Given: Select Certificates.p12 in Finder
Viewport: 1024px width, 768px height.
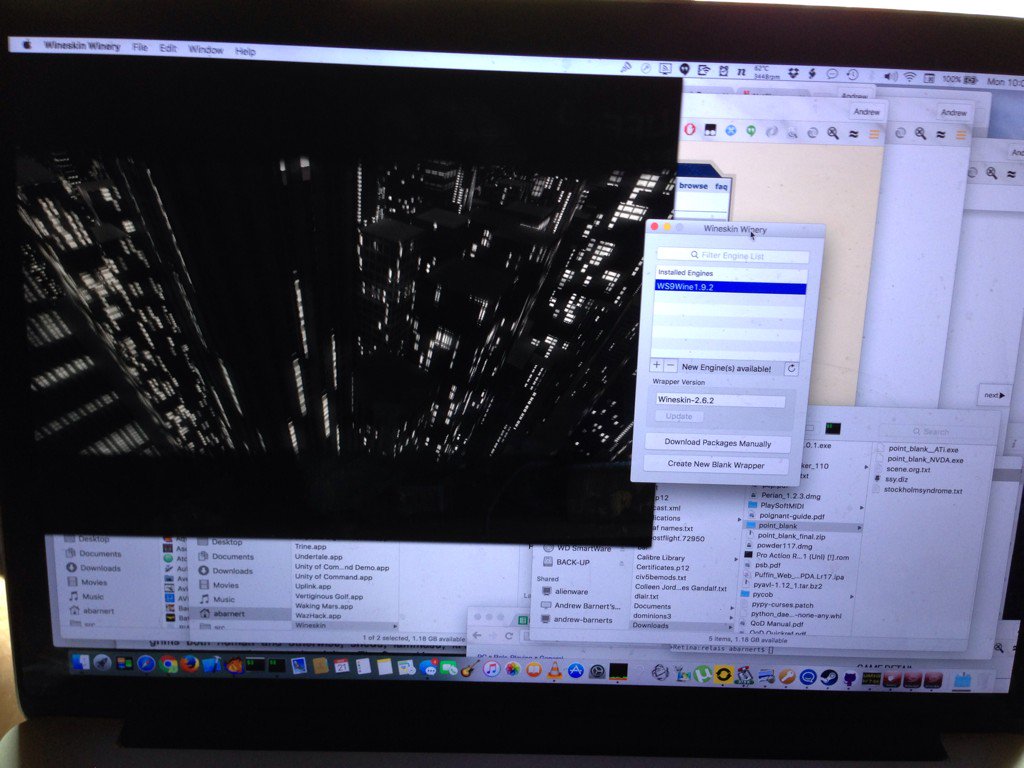Looking at the screenshot, I should click(662, 568).
